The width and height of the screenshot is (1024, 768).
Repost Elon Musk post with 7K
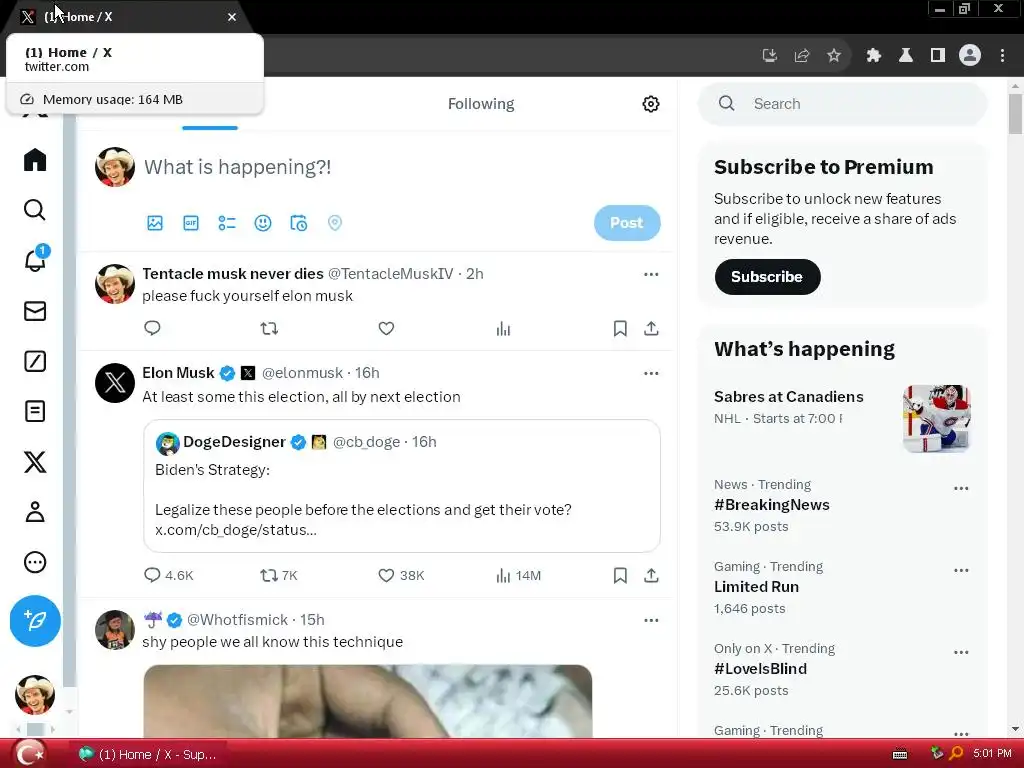(279, 575)
